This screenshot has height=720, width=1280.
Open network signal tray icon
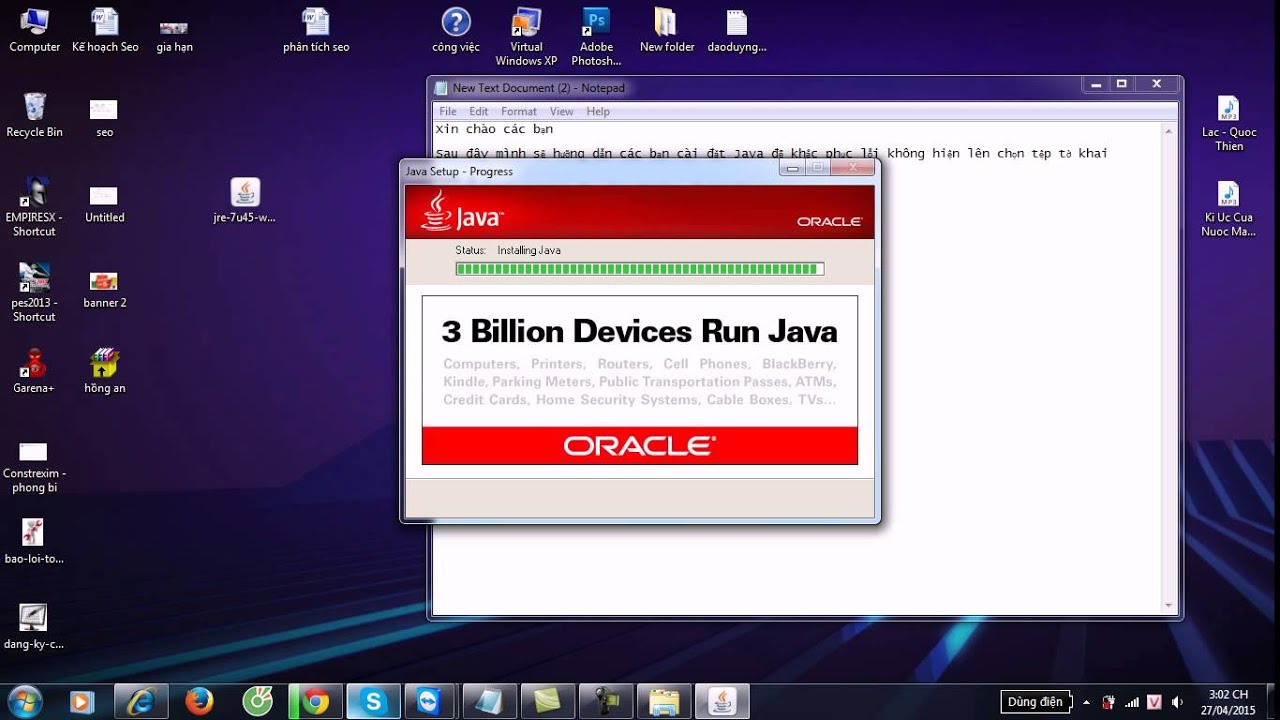pos(1132,702)
